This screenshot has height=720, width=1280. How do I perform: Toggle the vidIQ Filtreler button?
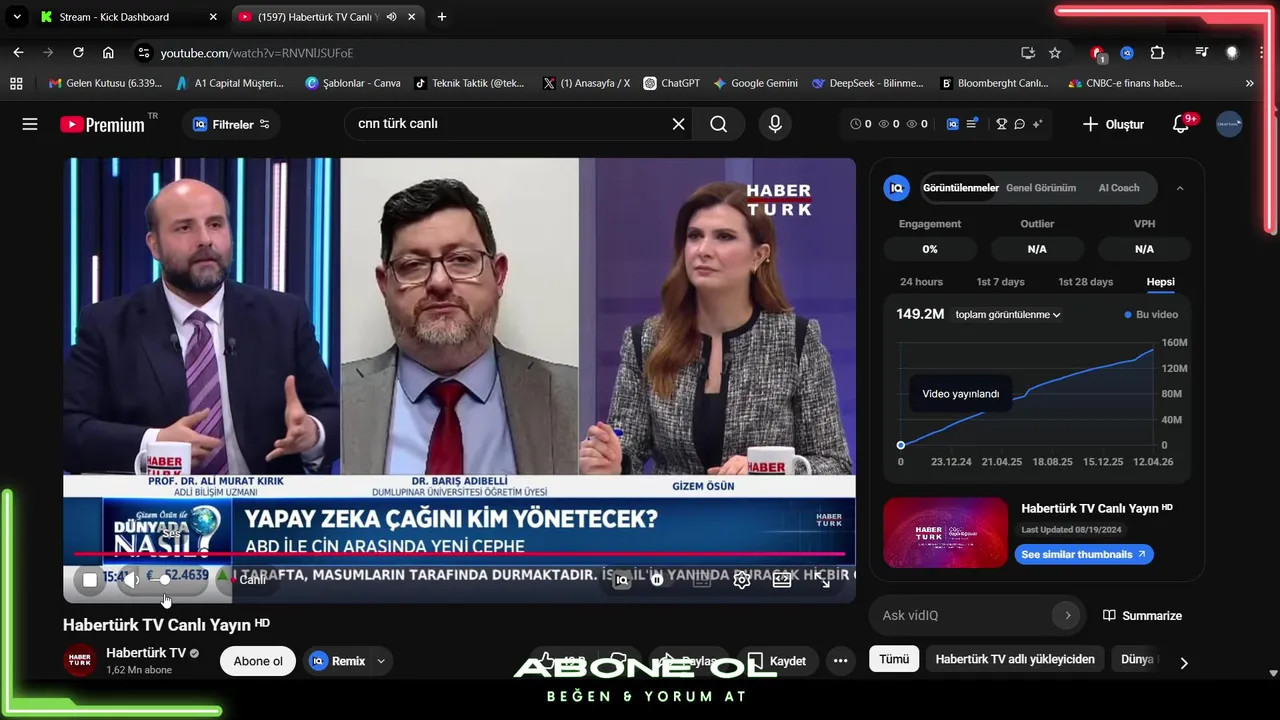(231, 124)
